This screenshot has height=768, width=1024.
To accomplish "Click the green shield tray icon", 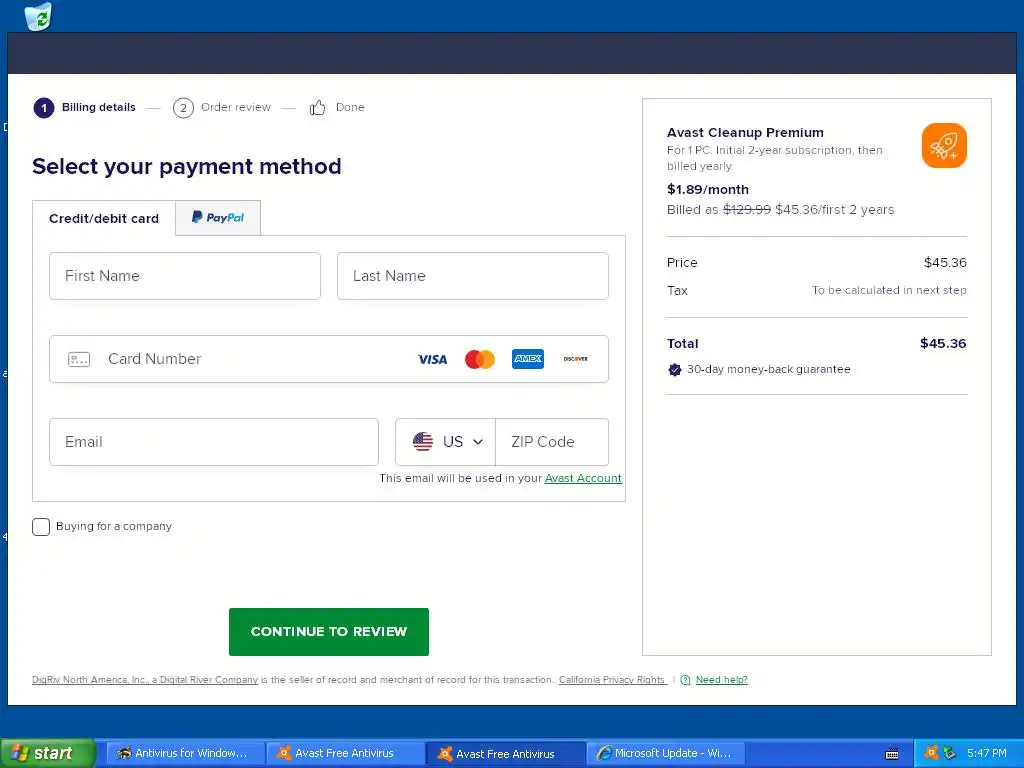I will coord(949,753).
